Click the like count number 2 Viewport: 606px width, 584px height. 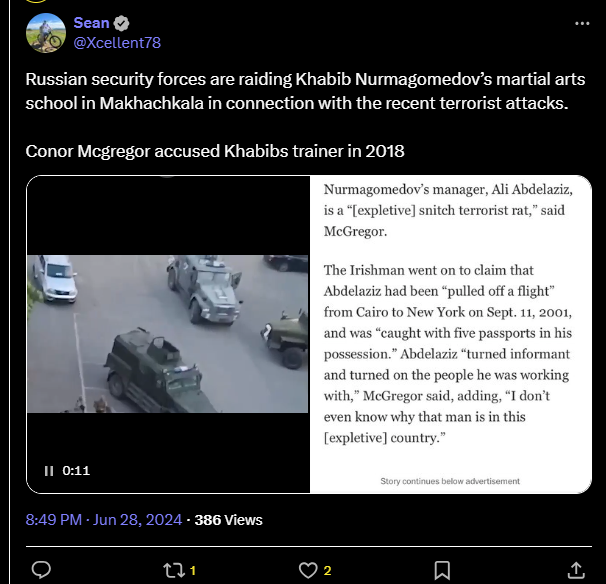coord(327,570)
